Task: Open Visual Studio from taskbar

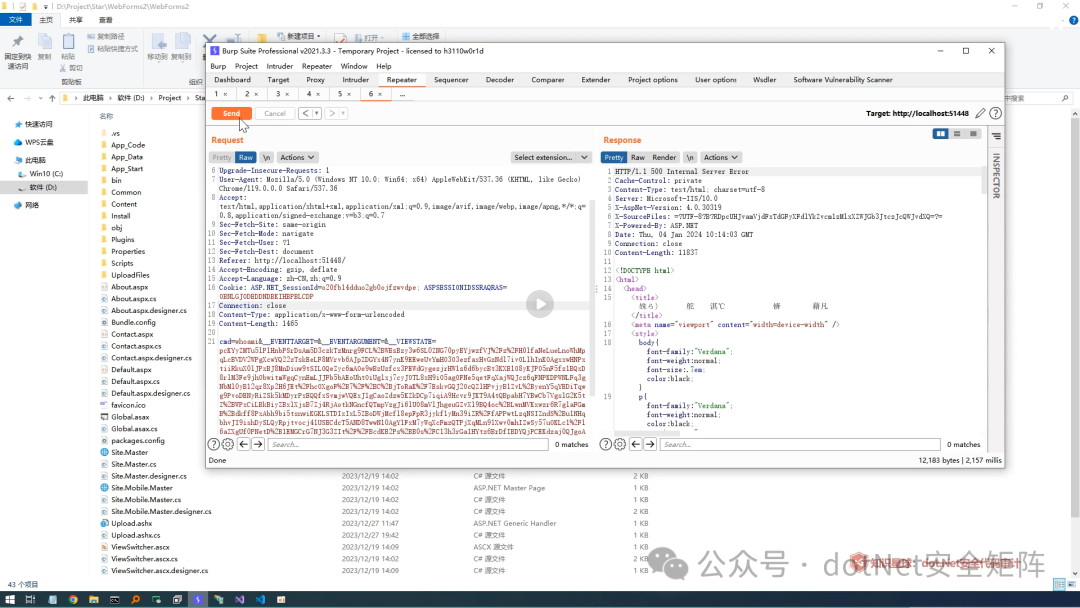Action: (239, 600)
